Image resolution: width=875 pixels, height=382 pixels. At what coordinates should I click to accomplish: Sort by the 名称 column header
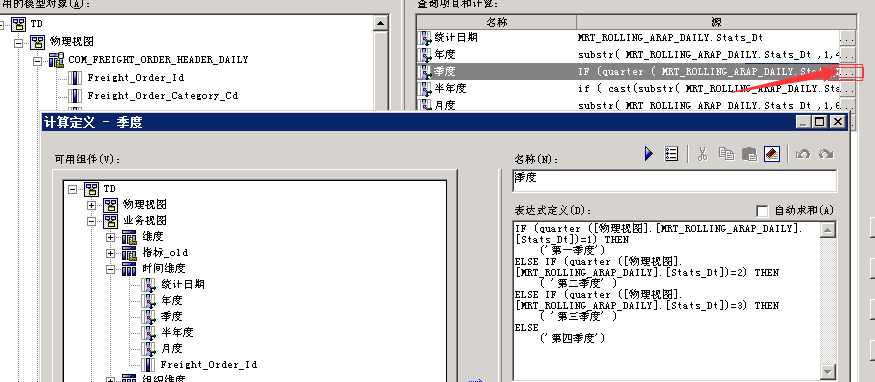(496, 22)
